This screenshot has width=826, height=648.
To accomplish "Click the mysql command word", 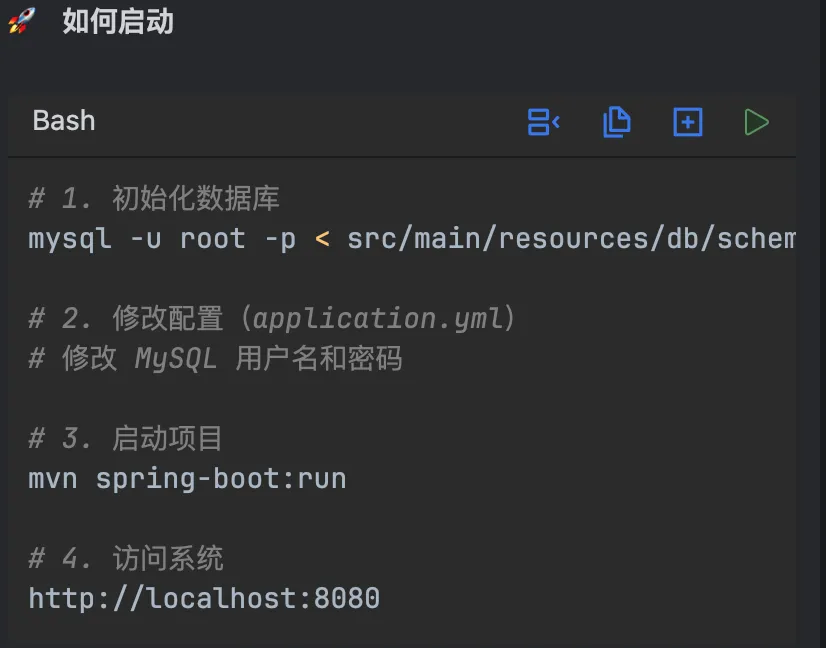I will (70, 239).
